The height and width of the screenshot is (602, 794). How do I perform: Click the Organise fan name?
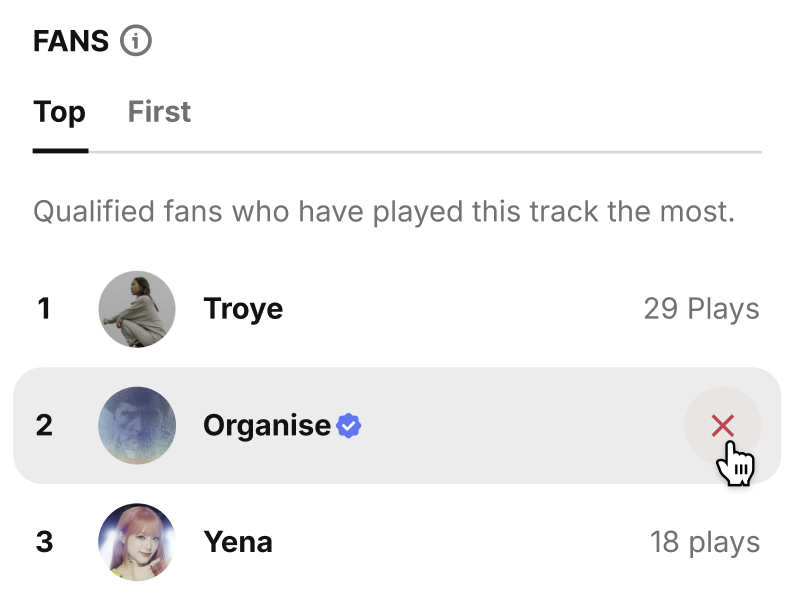coord(266,426)
